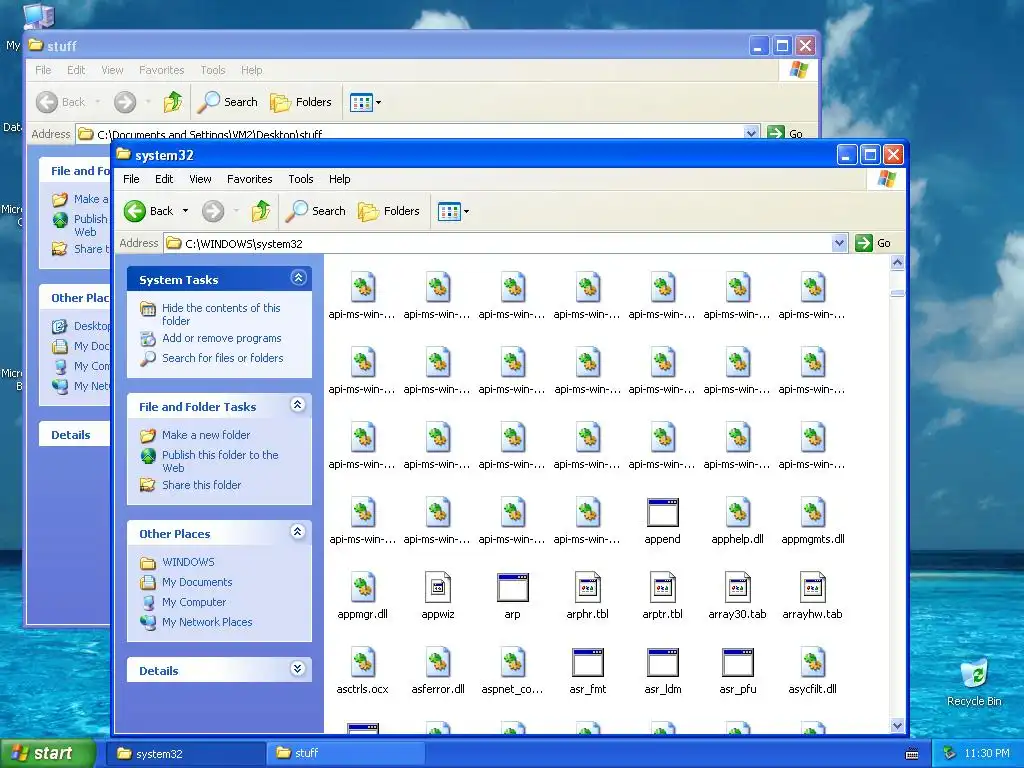Open the Start menu
This screenshot has height=768, width=1024.
click(x=48, y=753)
